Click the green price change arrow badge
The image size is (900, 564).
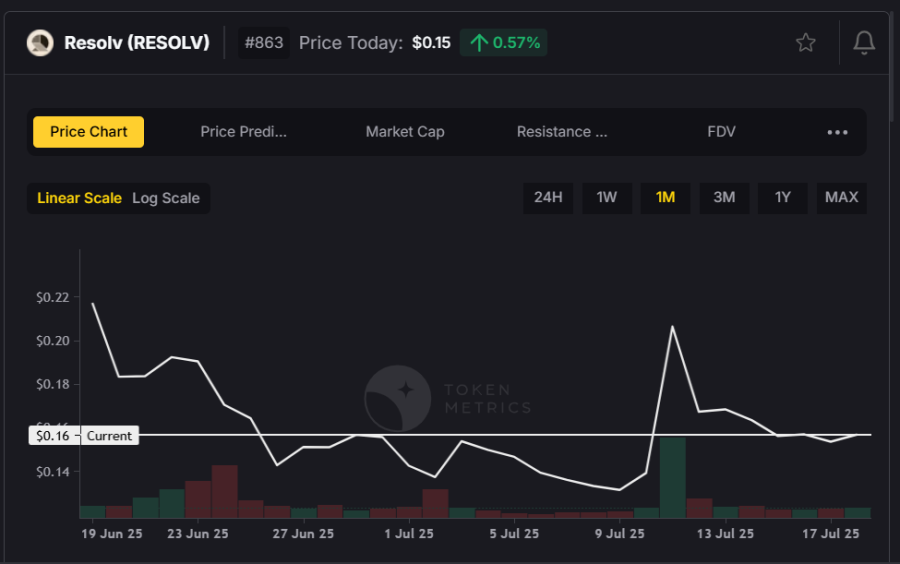point(504,43)
